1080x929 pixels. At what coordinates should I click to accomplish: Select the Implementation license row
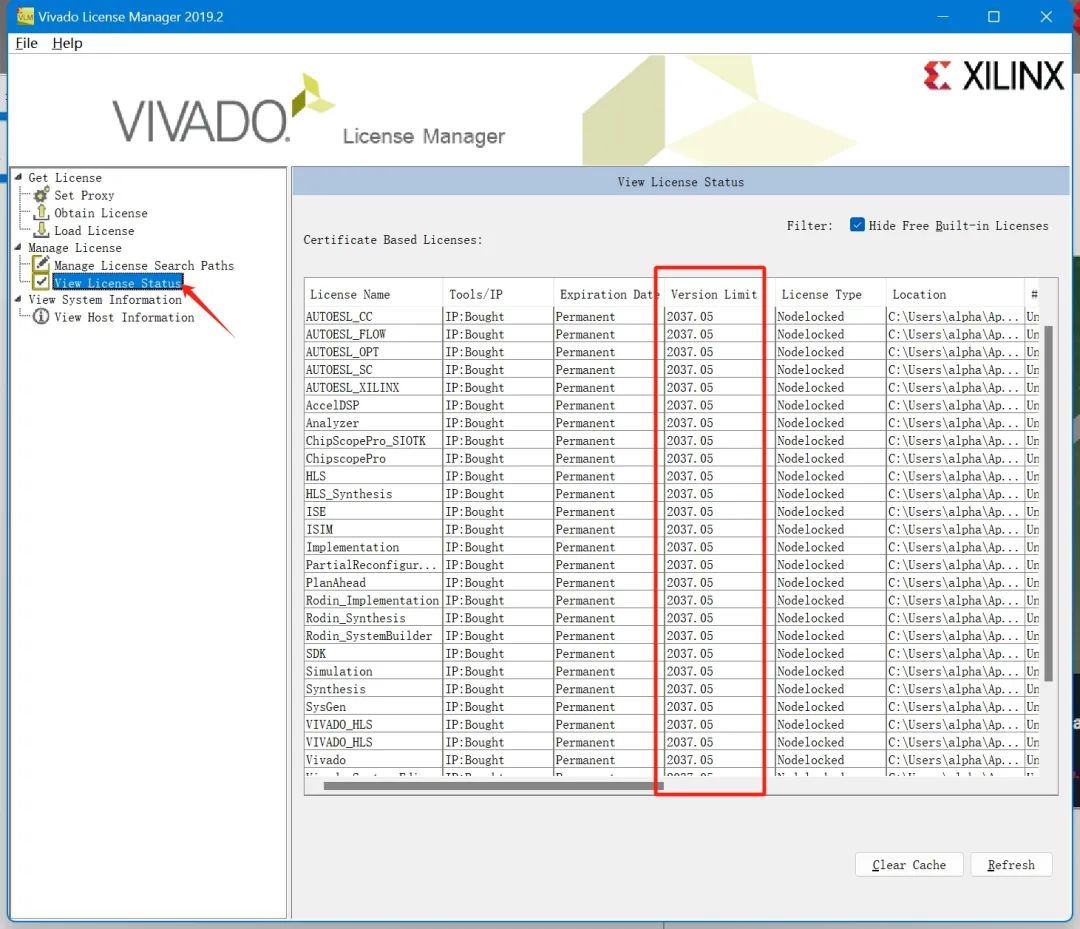click(x=672, y=547)
